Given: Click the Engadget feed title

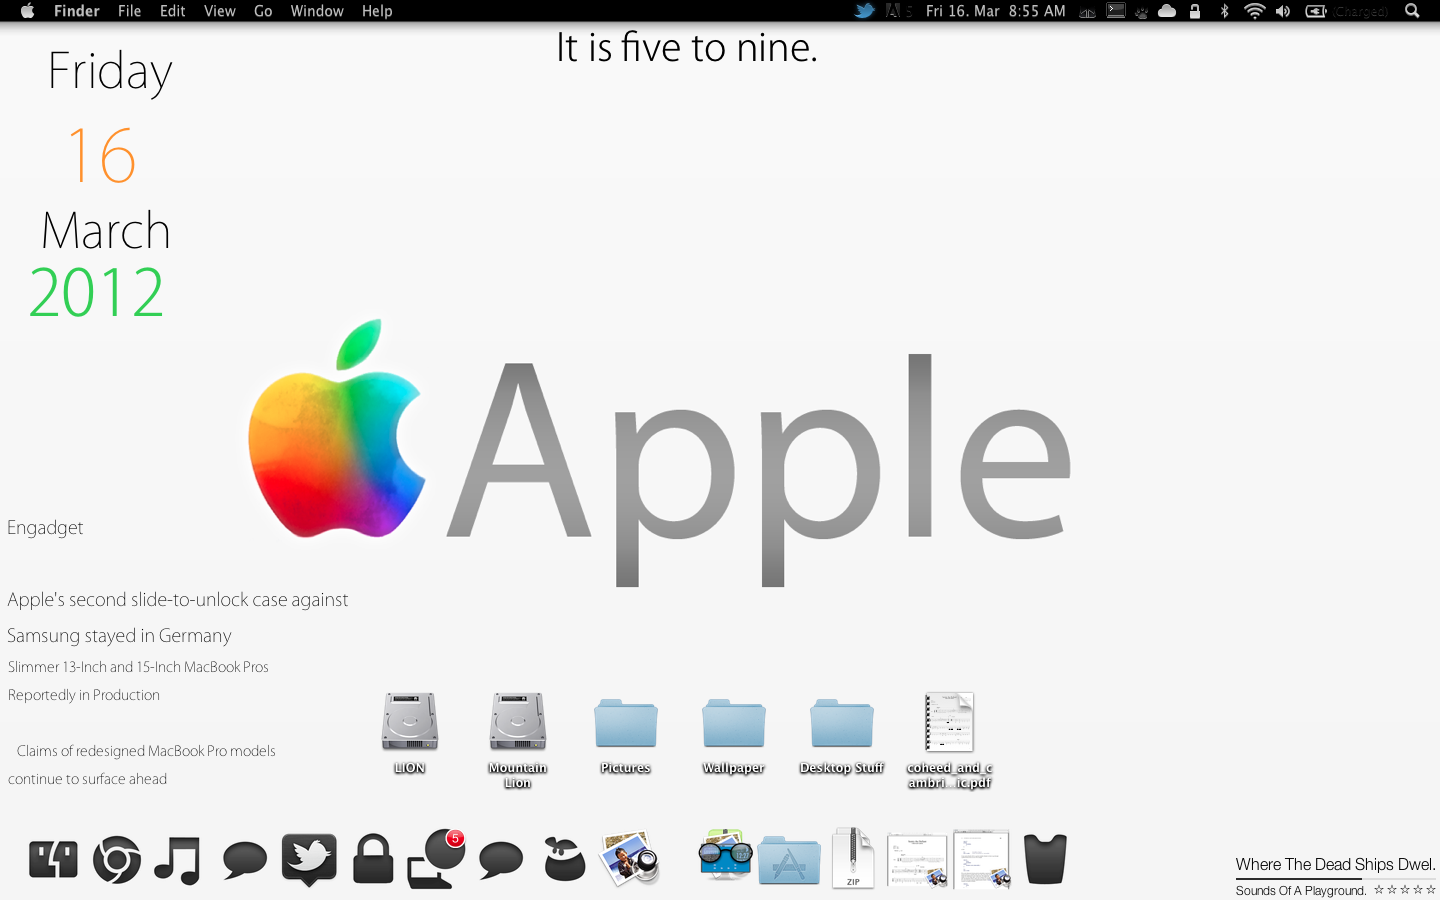Looking at the screenshot, I should pyautogui.click(x=45, y=527).
